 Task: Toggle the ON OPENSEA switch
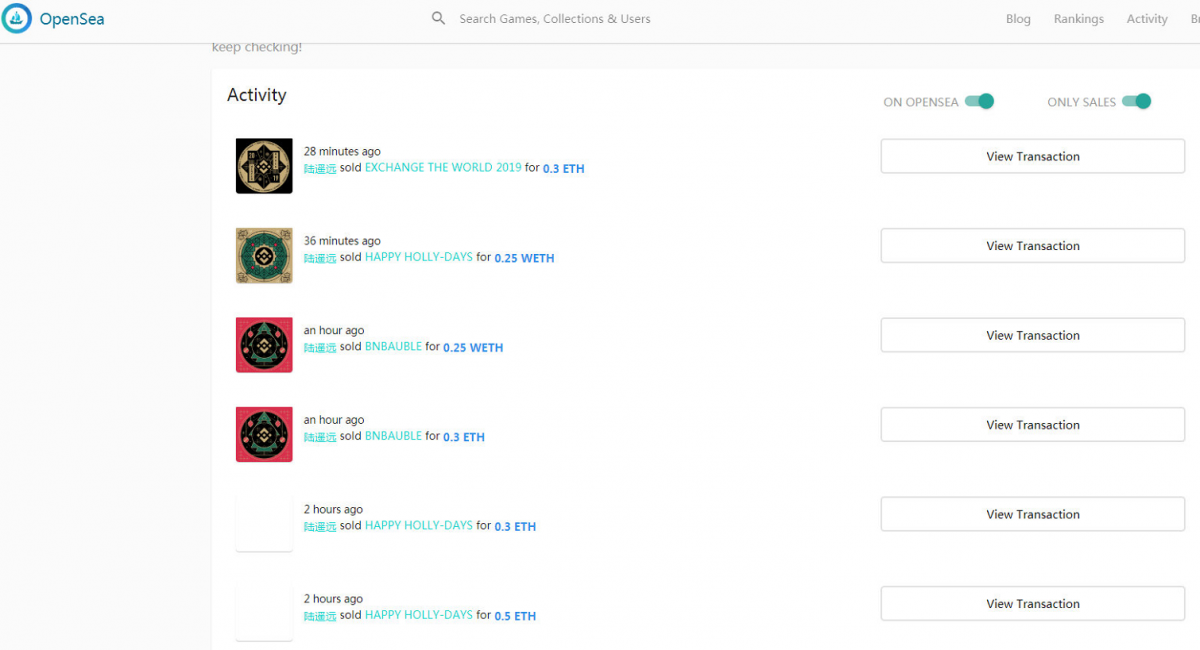pyautogui.click(x=980, y=101)
